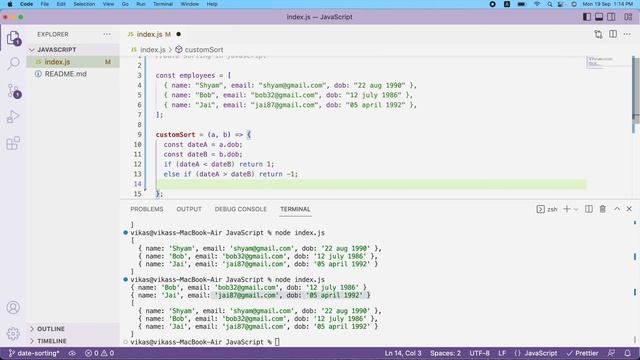Change end of line sequence LF
Viewport: 640px width, 360px height.
502,353
